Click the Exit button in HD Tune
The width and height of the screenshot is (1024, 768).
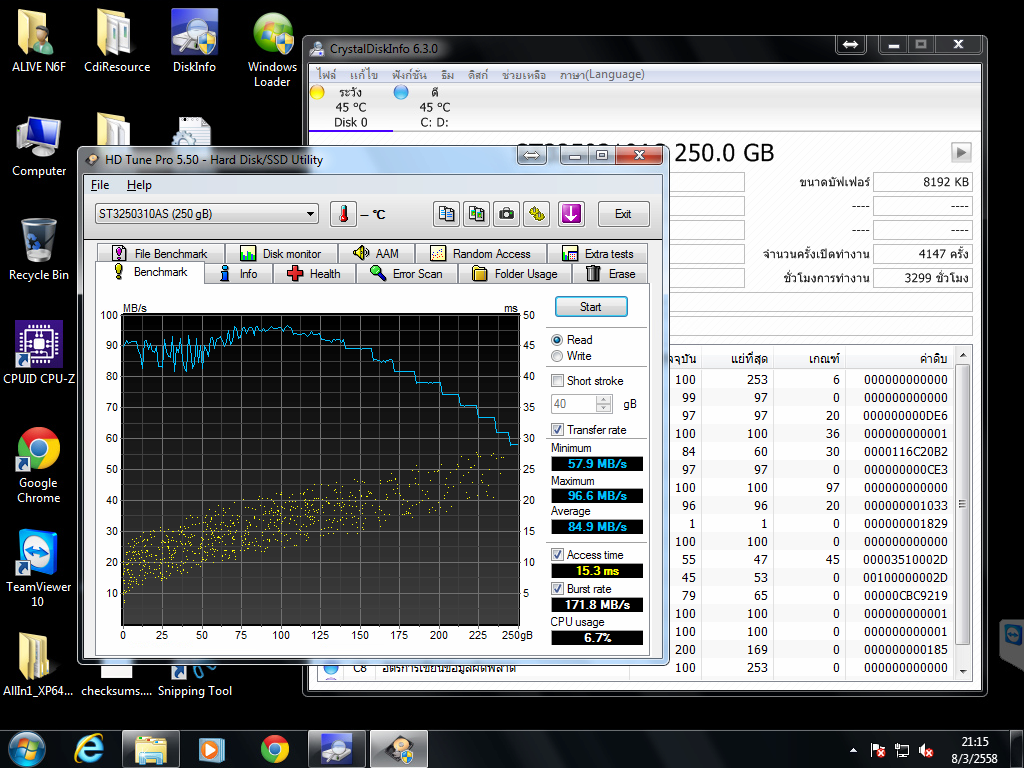click(623, 214)
